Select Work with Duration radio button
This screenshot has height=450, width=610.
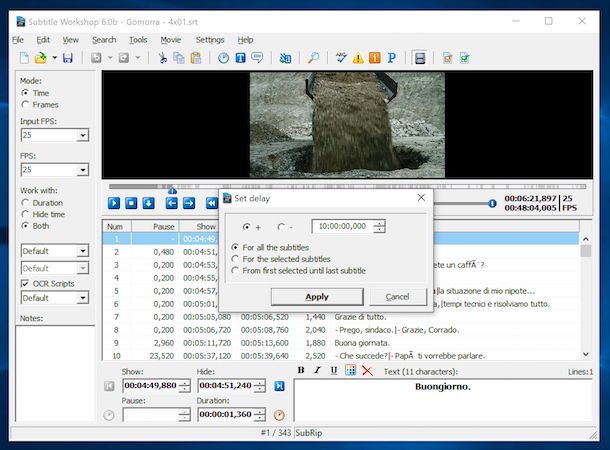pyautogui.click(x=25, y=203)
